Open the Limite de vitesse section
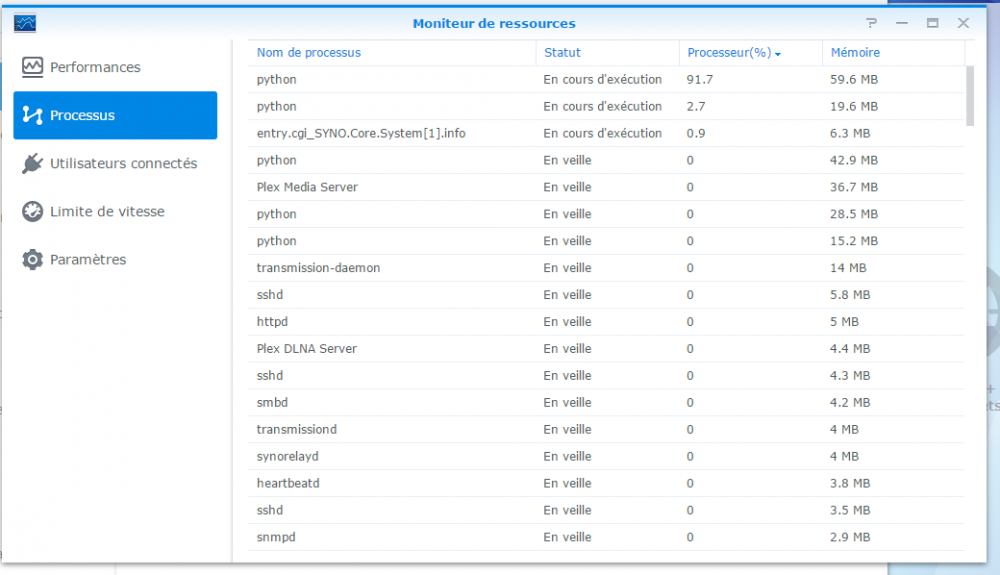 point(107,211)
